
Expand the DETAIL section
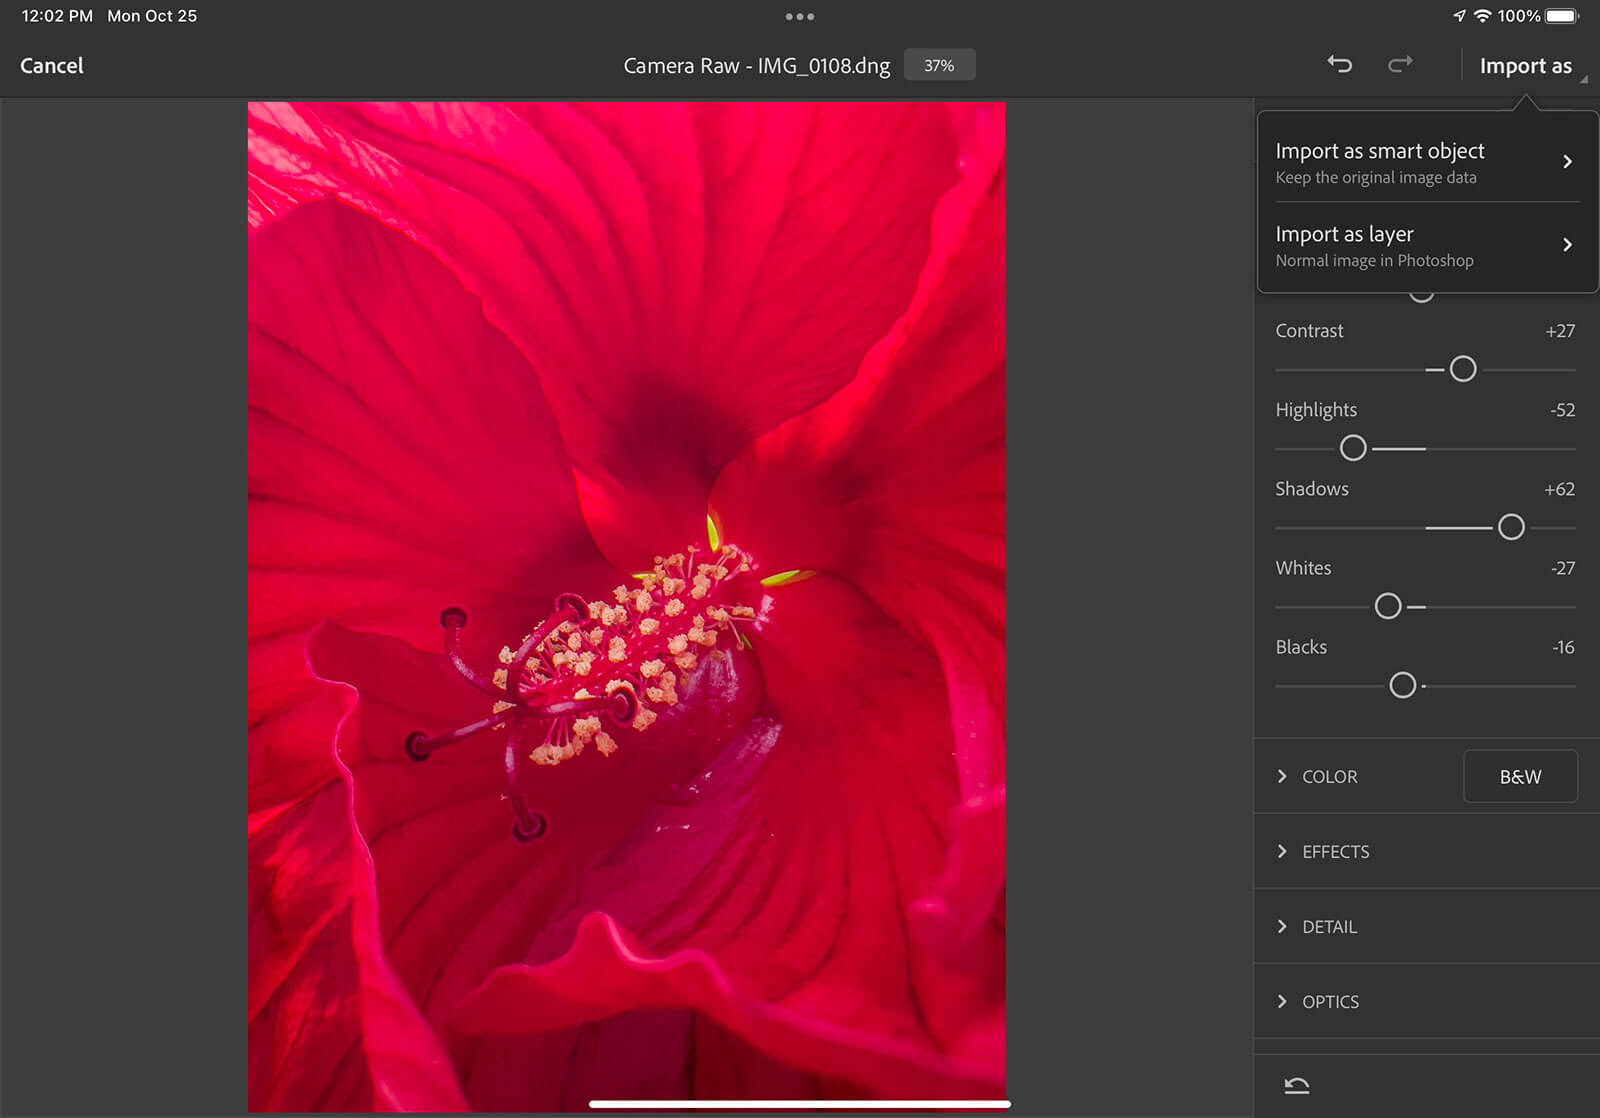click(x=1329, y=927)
